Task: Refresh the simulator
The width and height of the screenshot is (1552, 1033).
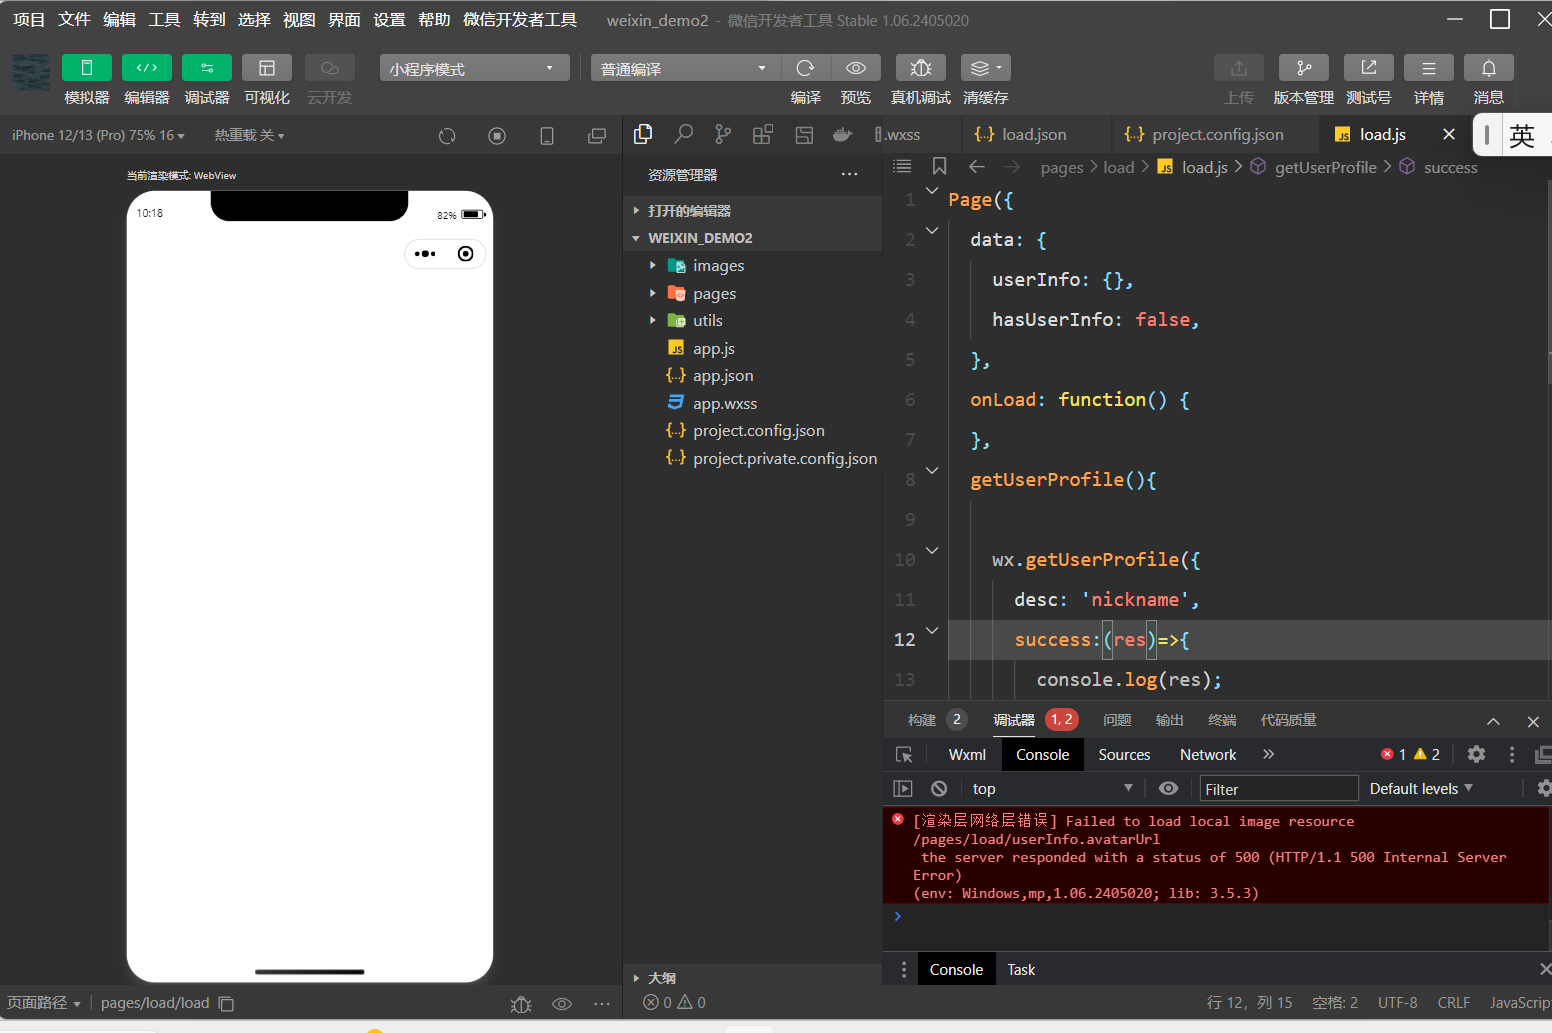Action: click(447, 136)
